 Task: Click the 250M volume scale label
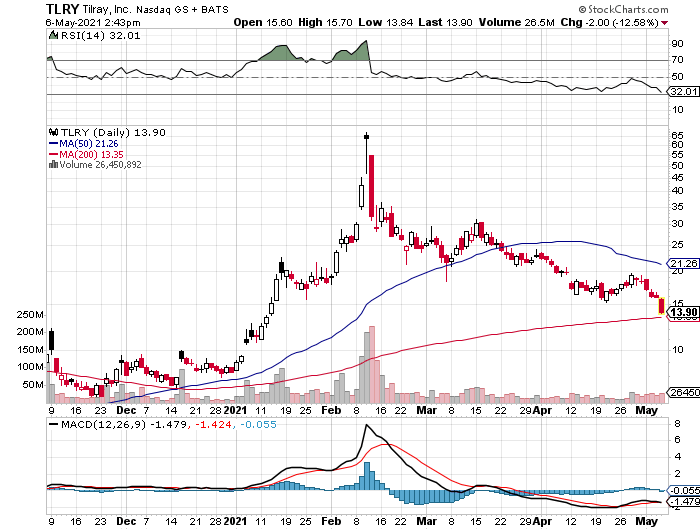coord(29,315)
